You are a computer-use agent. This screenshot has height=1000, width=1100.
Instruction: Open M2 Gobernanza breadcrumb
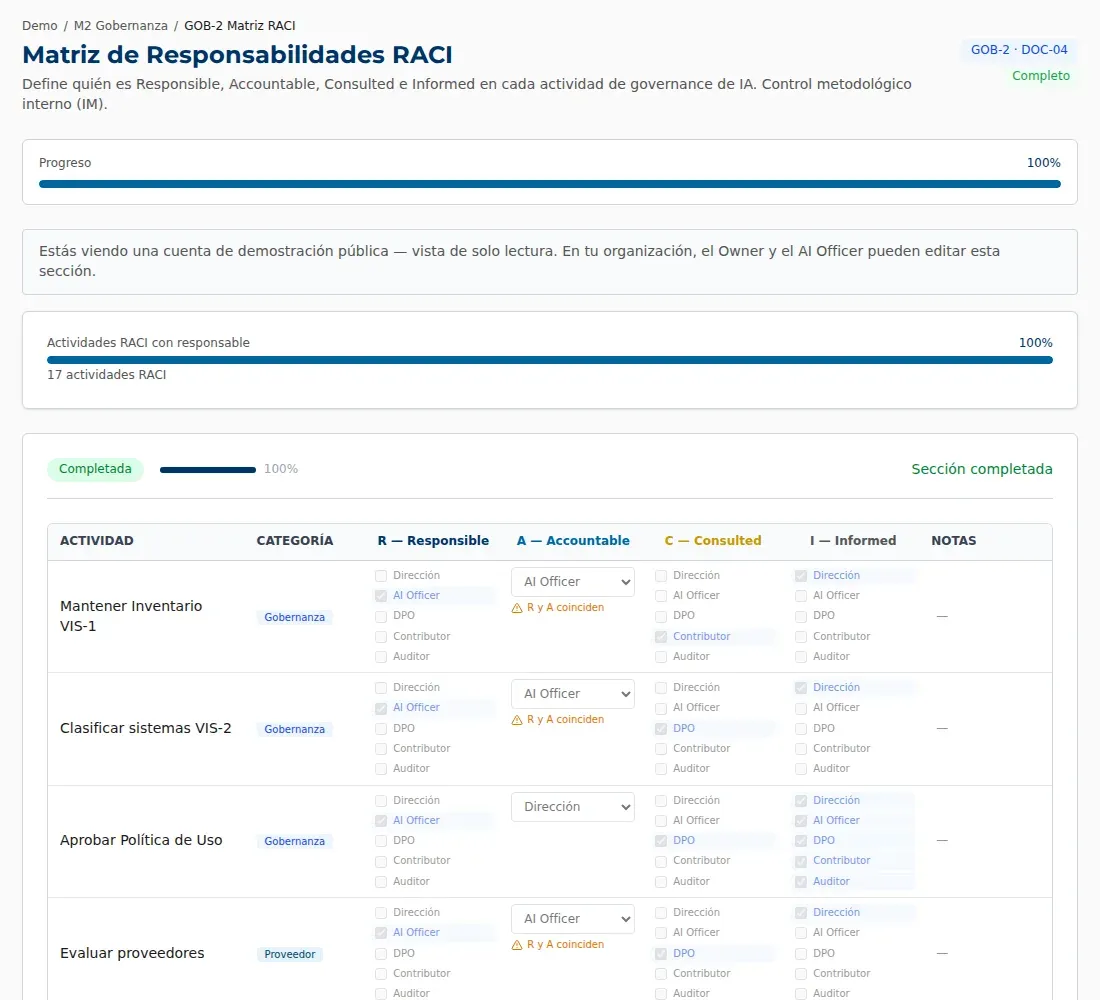tap(121, 26)
